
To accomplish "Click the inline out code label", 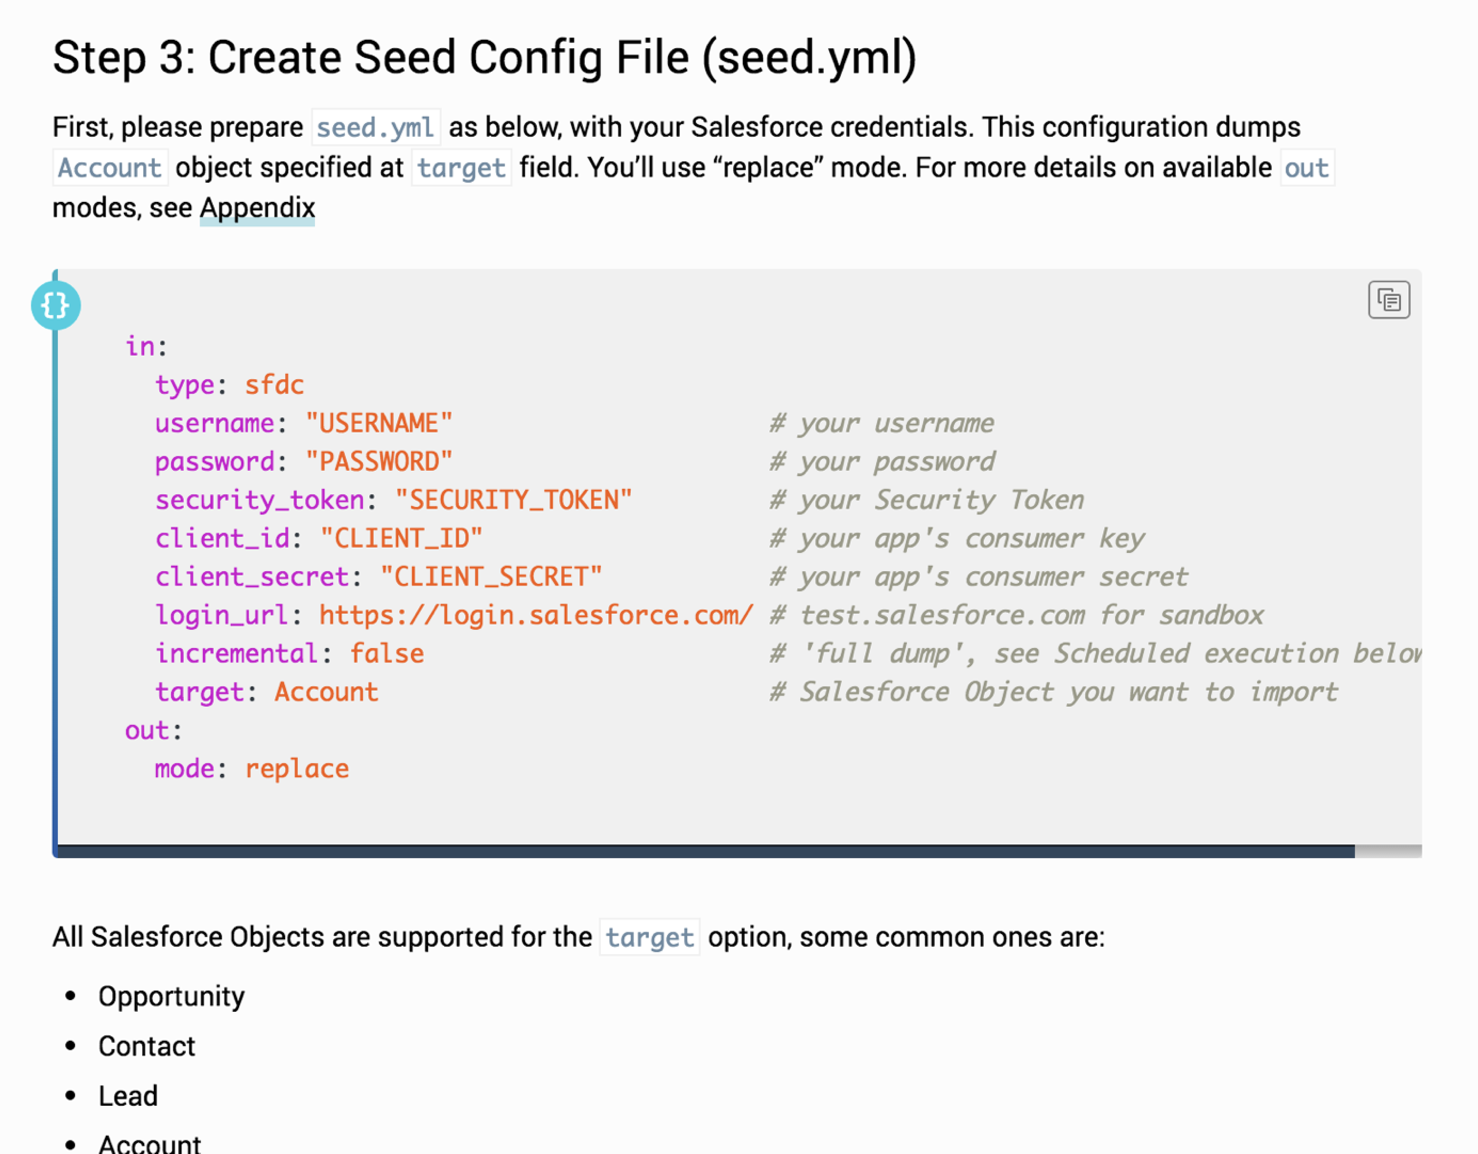I will 1306,168.
